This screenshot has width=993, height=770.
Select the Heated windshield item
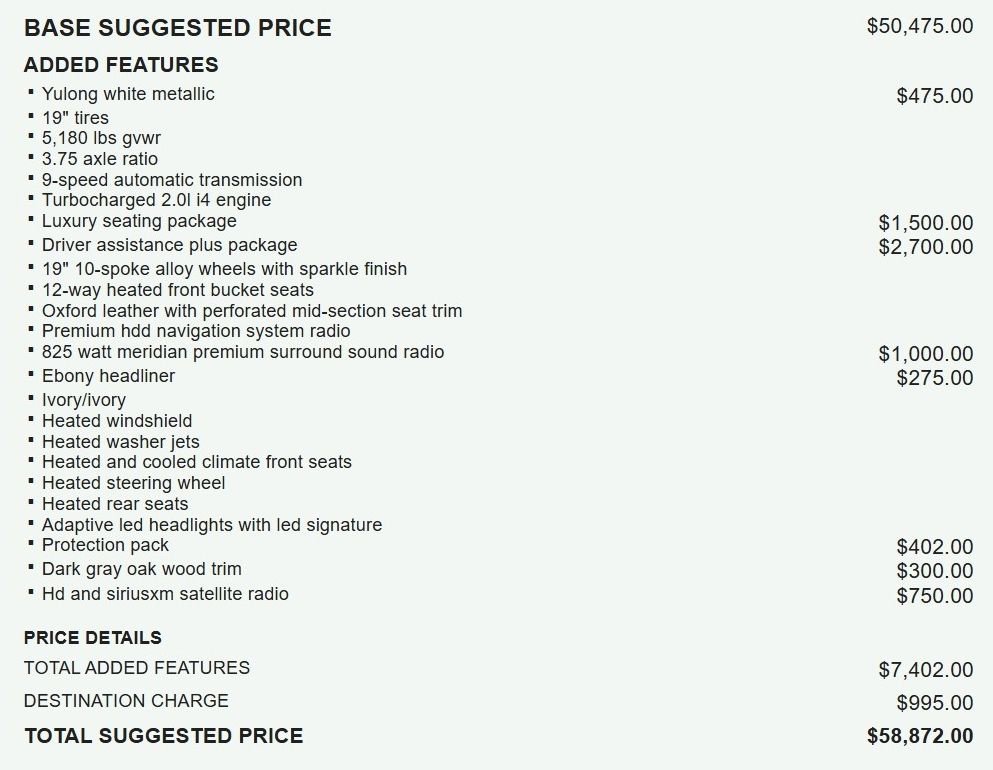tap(117, 421)
